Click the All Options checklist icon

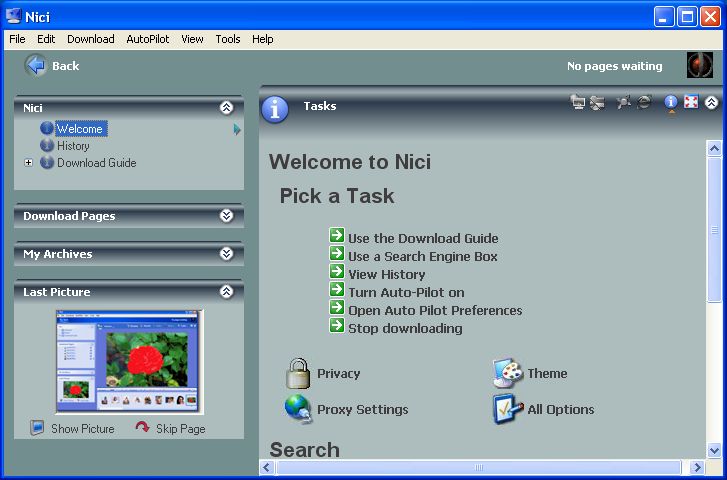point(508,409)
